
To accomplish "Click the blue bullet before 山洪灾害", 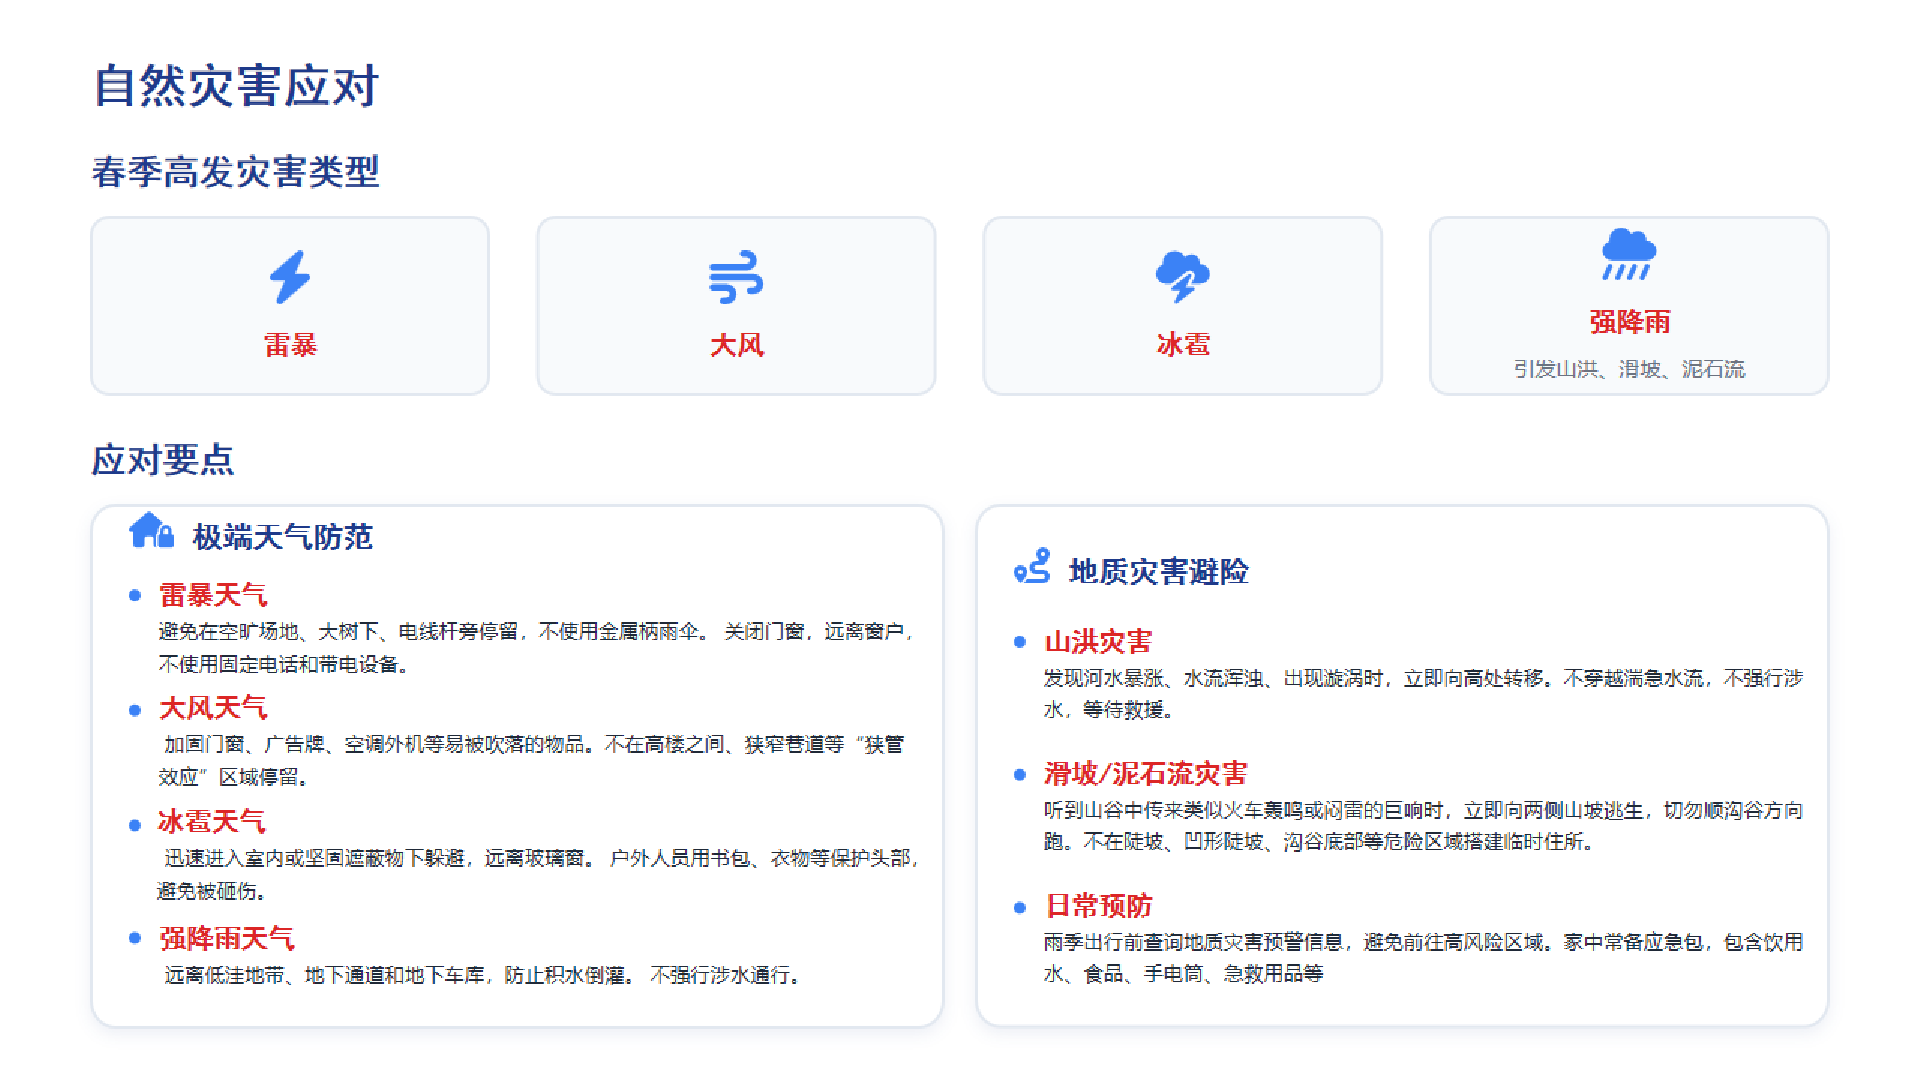I will pos(1020,642).
